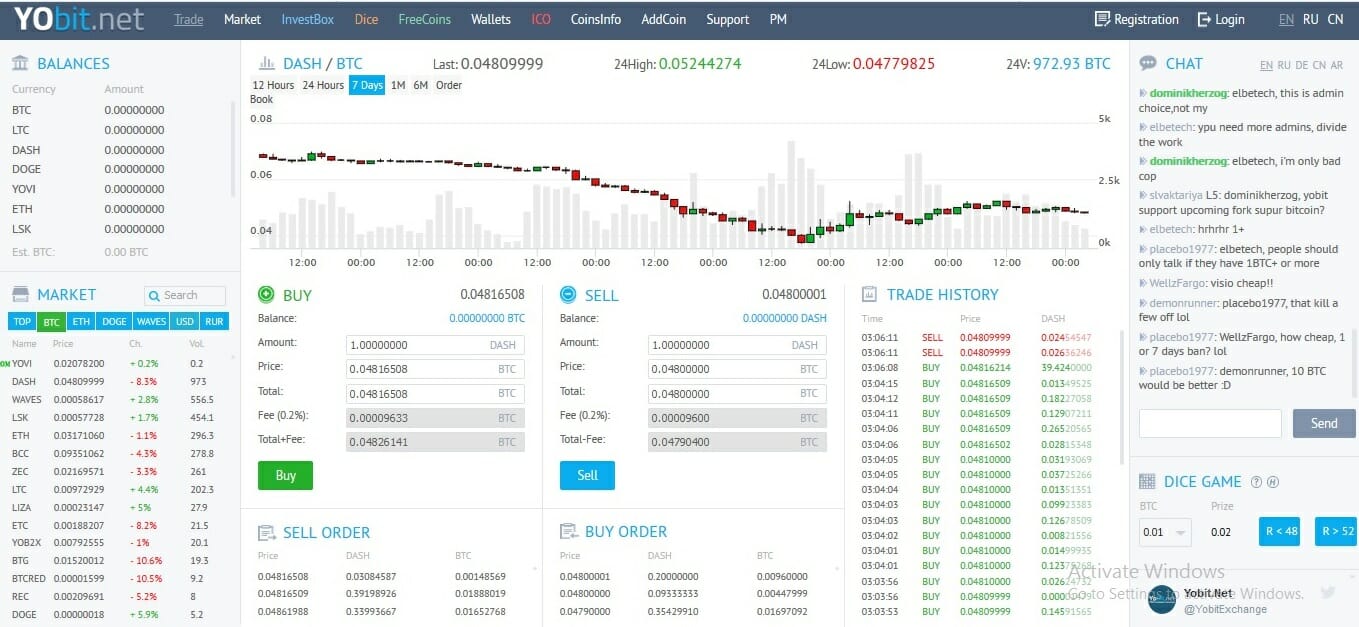
Task: Click the Market search field
Action: (x=185, y=295)
